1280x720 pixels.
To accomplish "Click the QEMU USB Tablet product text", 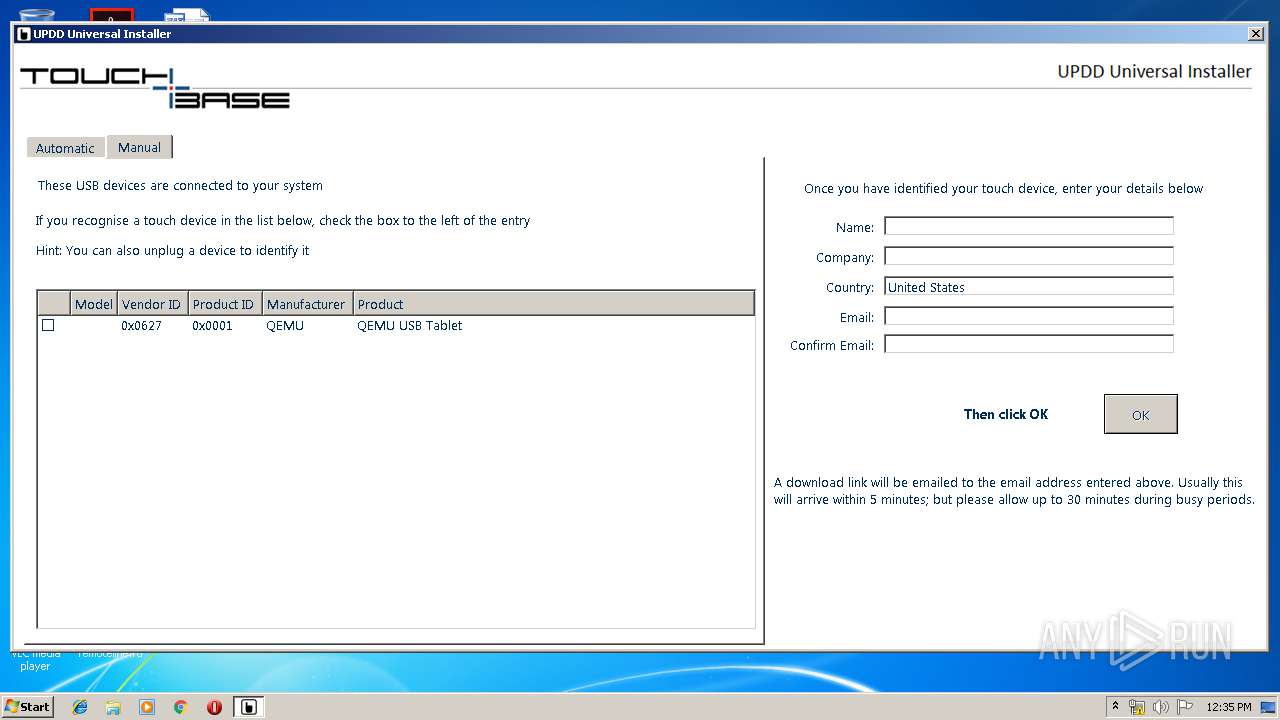I will tap(409, 325).
